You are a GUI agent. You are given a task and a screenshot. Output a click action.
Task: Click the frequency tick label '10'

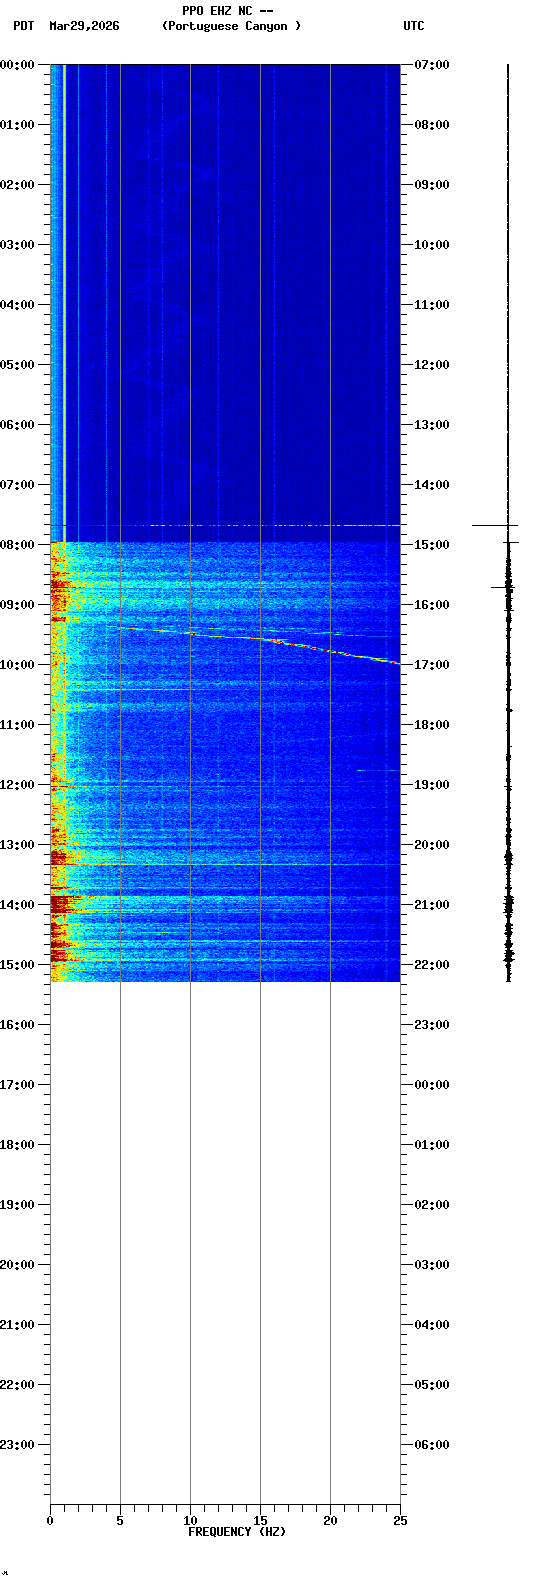coord(190,1521)
